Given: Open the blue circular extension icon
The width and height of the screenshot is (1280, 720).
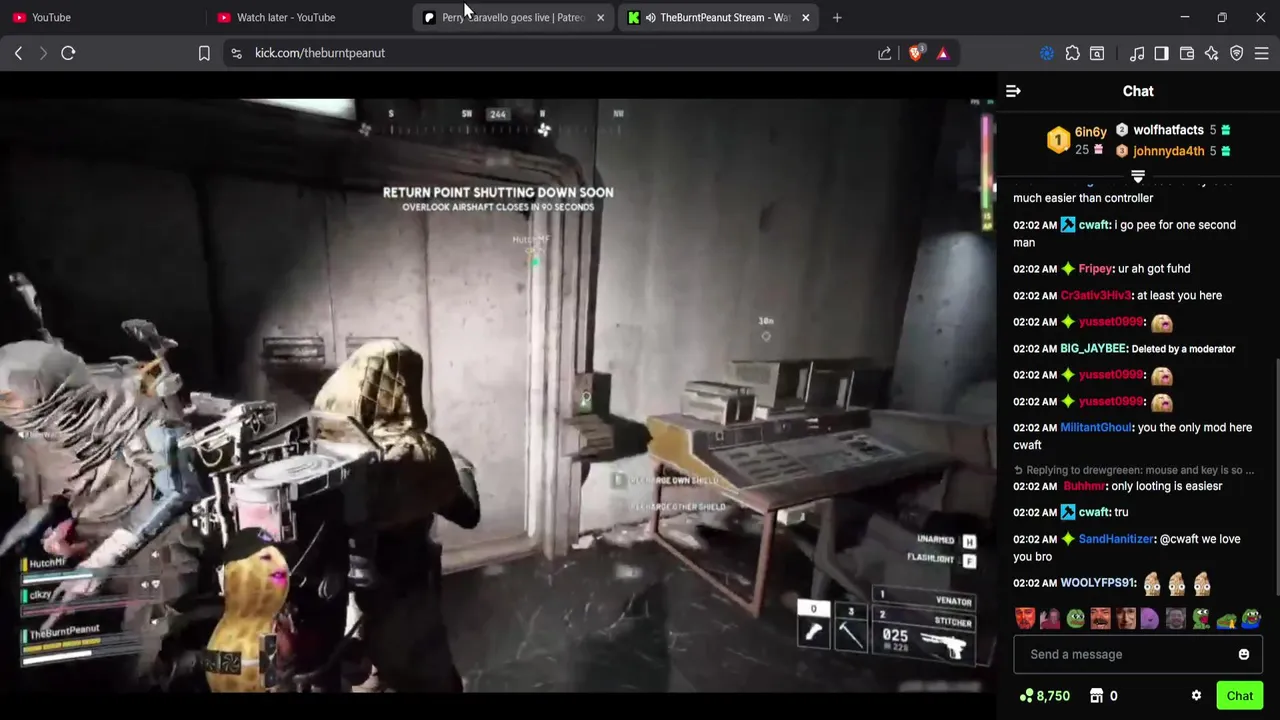Looking at the screenshot, I should coord(1047,53).
